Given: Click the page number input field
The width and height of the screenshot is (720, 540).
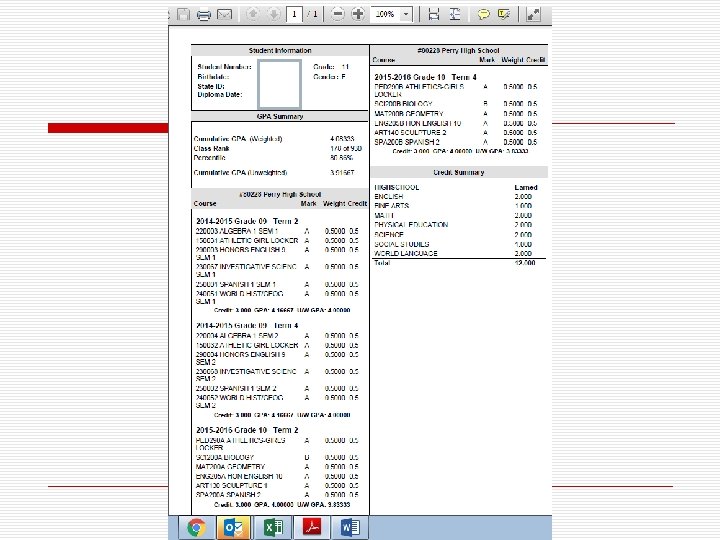Looking at the screenshot, I should point(294,14).
